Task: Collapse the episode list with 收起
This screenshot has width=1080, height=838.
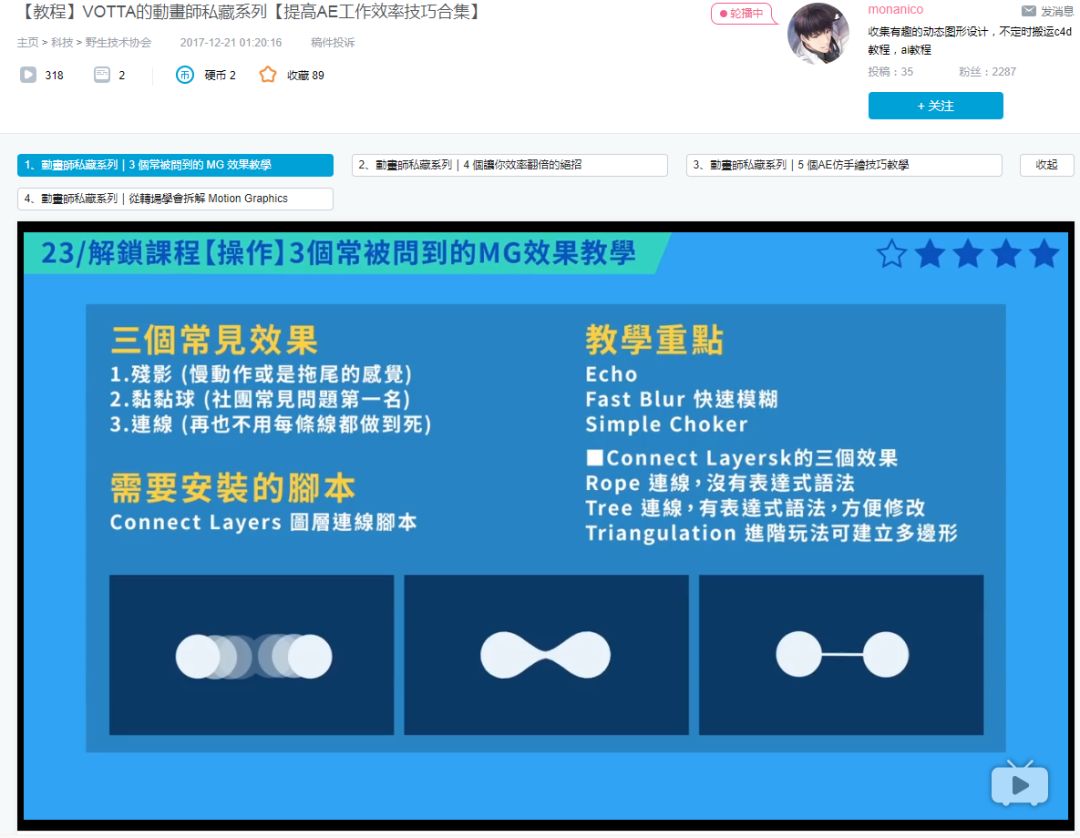Action: (1046, 165)
